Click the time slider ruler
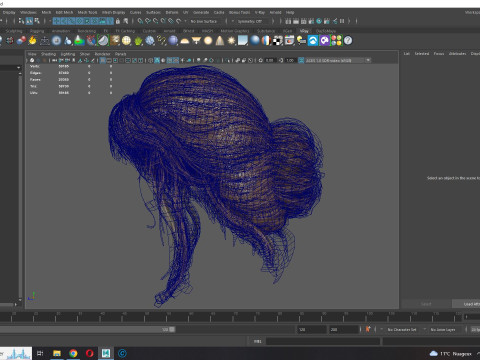 coord(231,317)
